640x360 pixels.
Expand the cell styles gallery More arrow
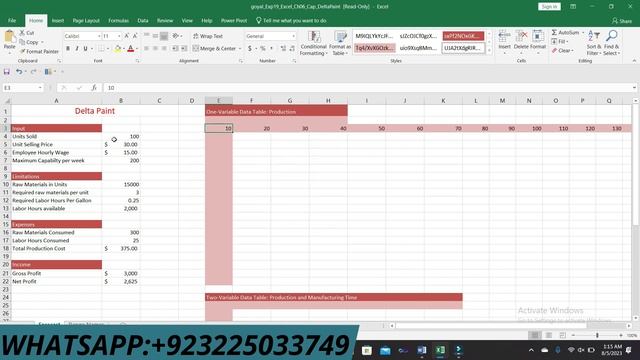[489, 50]
